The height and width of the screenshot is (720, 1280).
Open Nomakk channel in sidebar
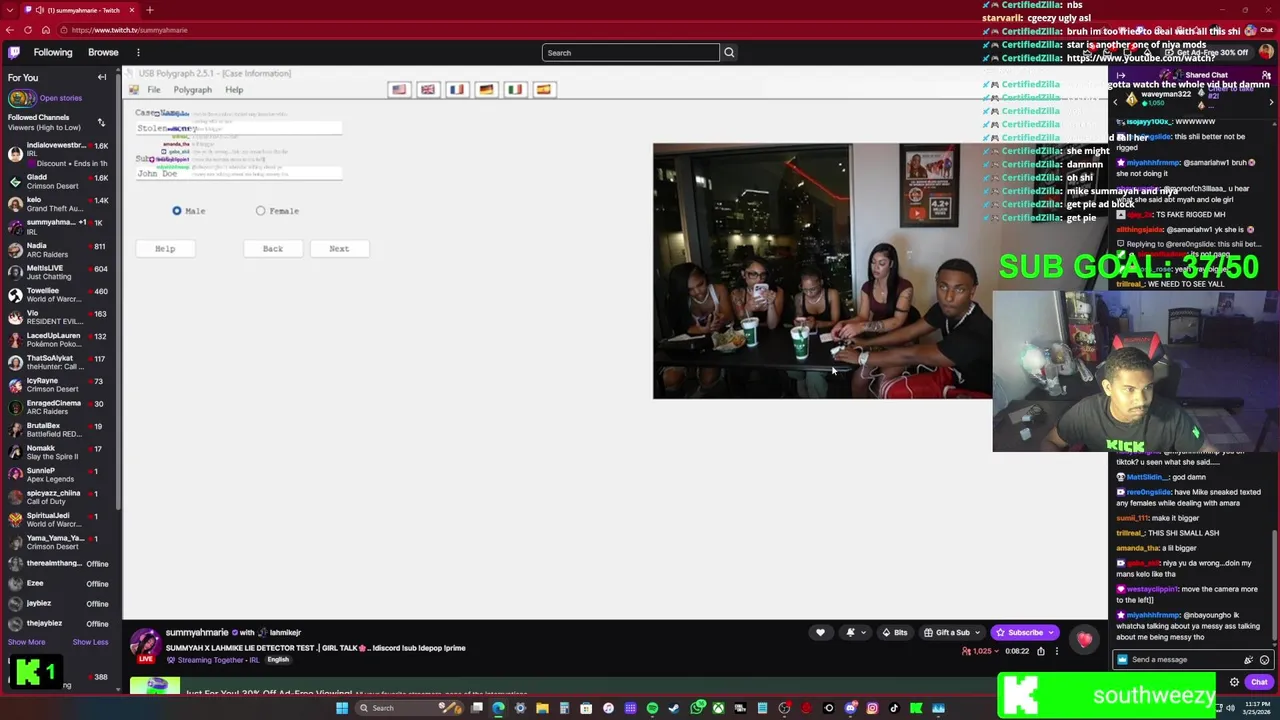click(x=58, y=452)
